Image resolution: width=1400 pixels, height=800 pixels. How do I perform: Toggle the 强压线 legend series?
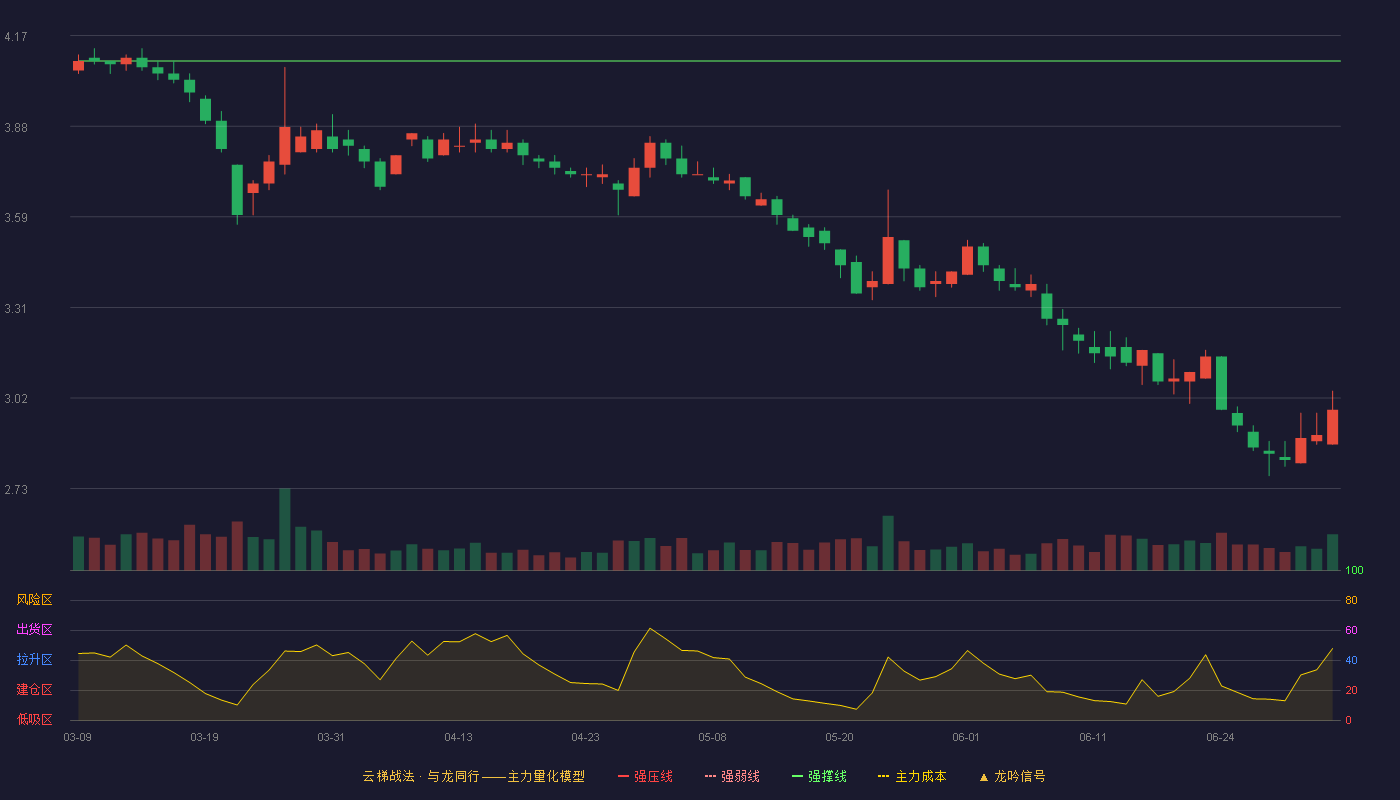pyautogui.click(x=645, y=776)
